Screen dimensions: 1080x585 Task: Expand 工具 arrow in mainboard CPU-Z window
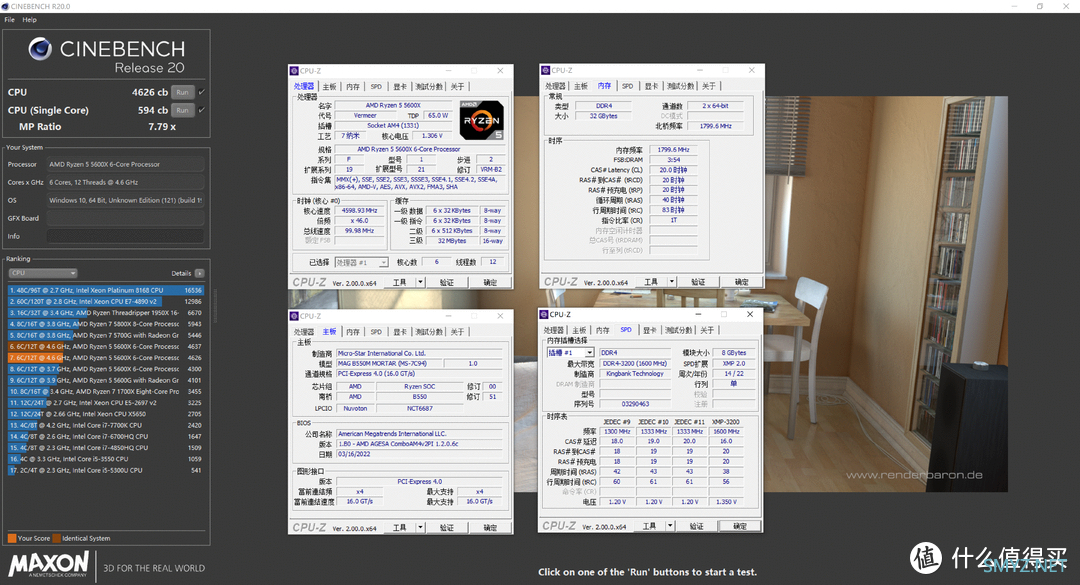pyautogui.click(x=420, y=528)
